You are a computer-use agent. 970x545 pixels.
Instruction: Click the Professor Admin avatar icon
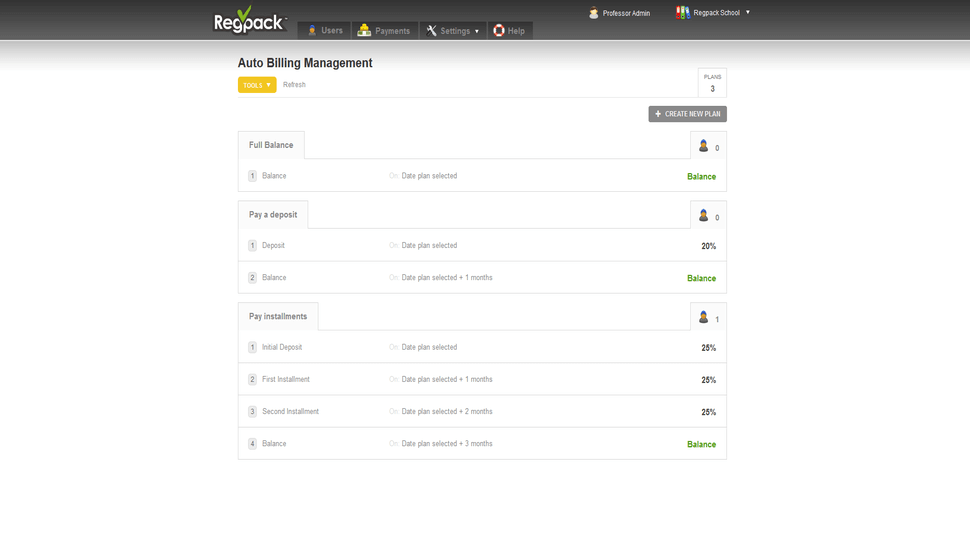594,13
